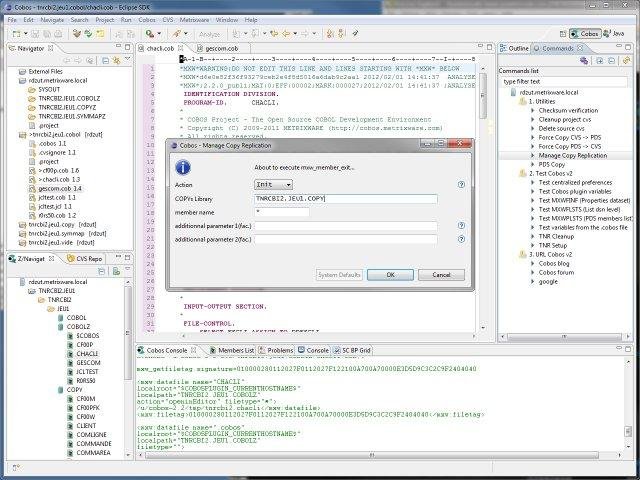Switch to the Java perspective
The image size is (640, 480).
[617, 33]
